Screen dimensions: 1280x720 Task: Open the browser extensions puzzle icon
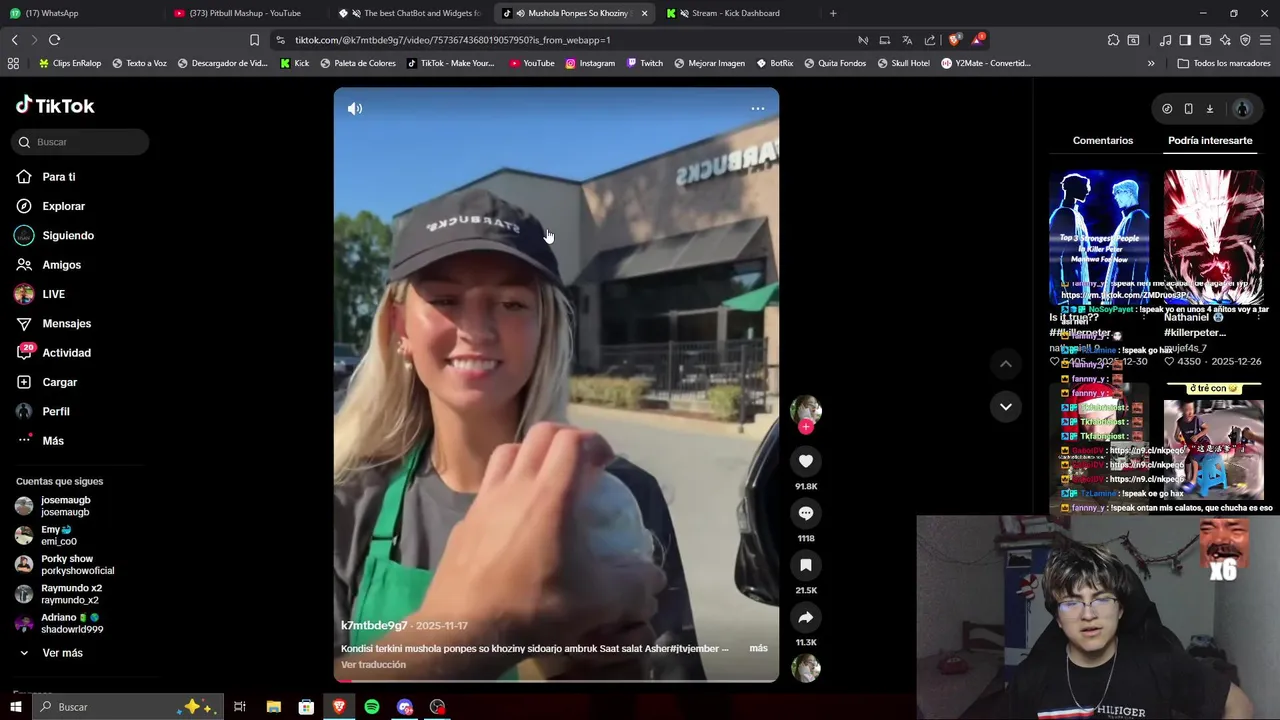click(x=1113, y=40)
